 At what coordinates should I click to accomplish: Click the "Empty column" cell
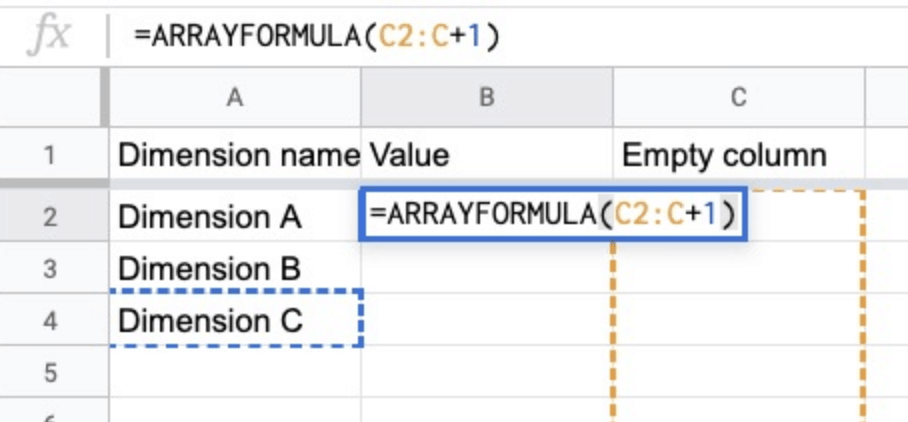point(738,155)
